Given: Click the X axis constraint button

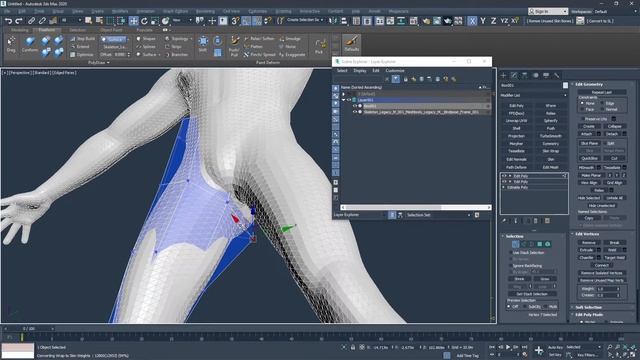Looking at the screenshot, I should [x=472, y=21].
